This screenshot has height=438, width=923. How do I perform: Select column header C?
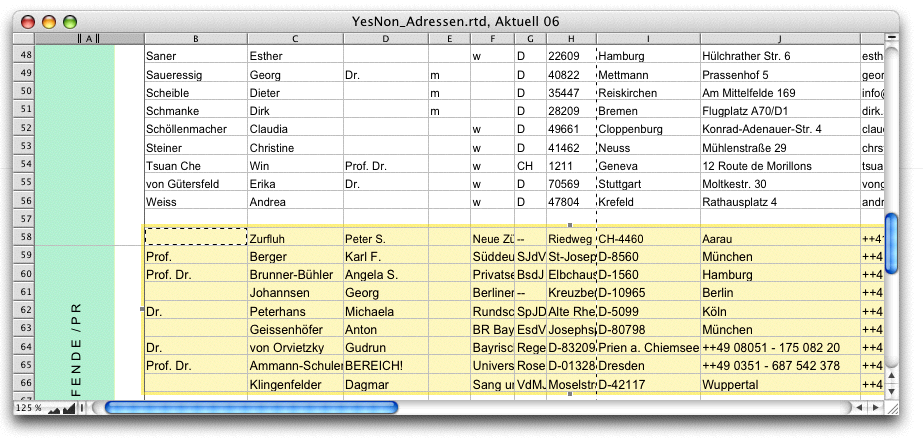click(x=294, y=38)
